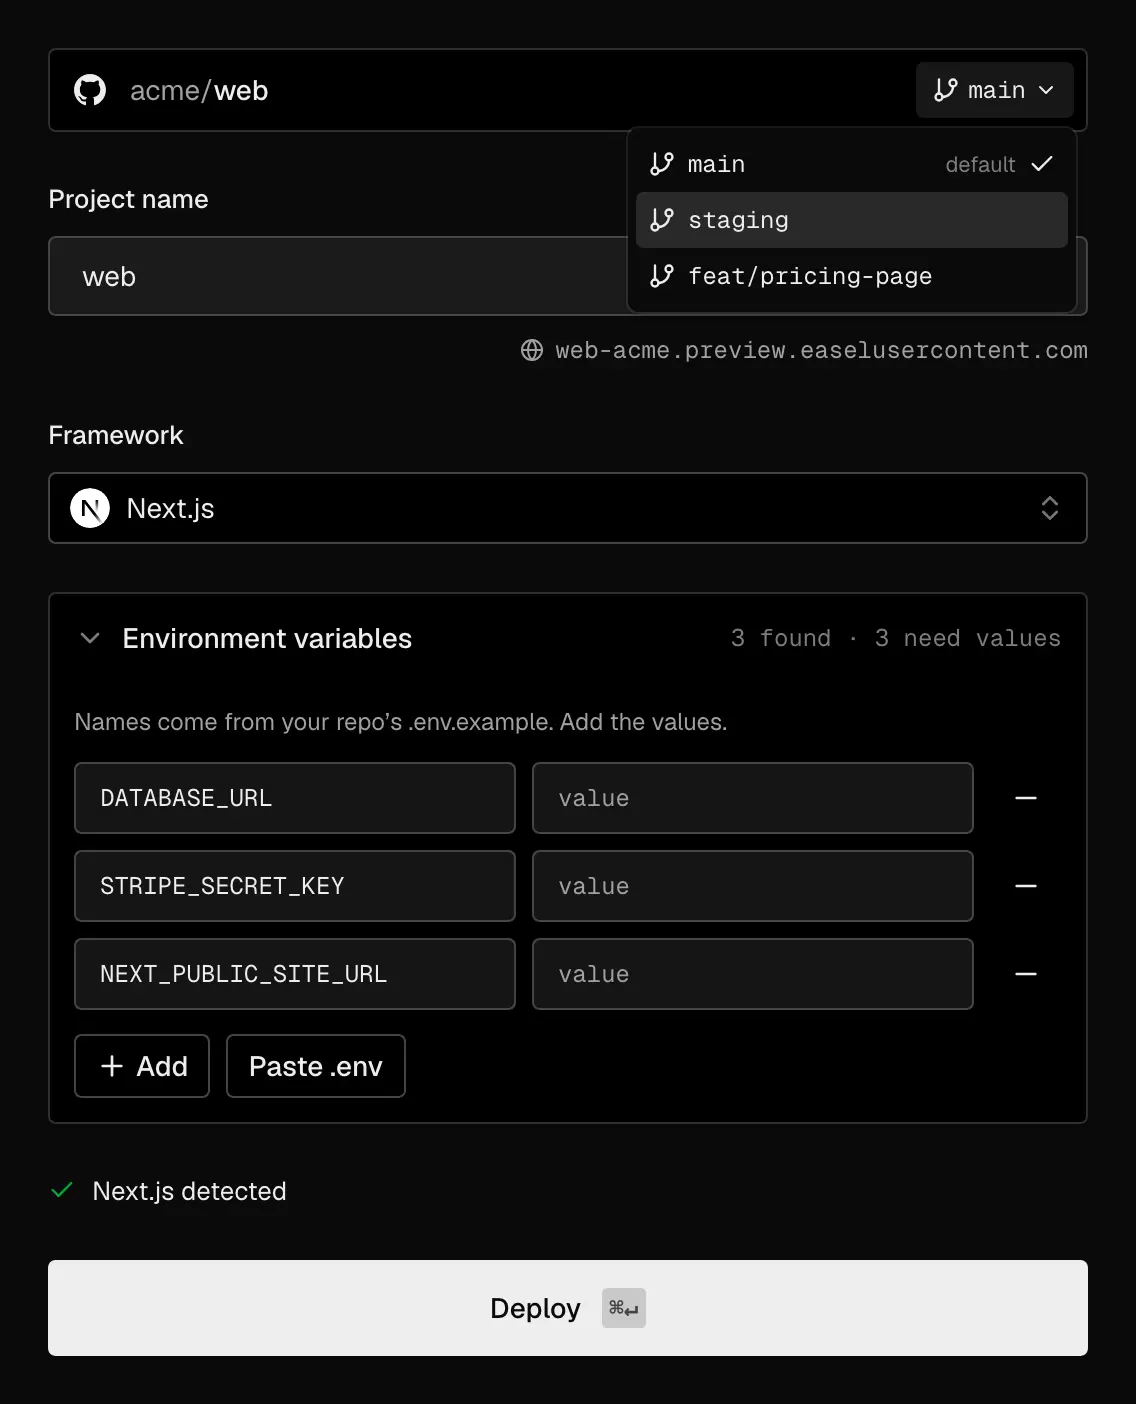
Task: Click the NEXT_PUBLIC_SITE_URL name field
Action: coord(295,974)
